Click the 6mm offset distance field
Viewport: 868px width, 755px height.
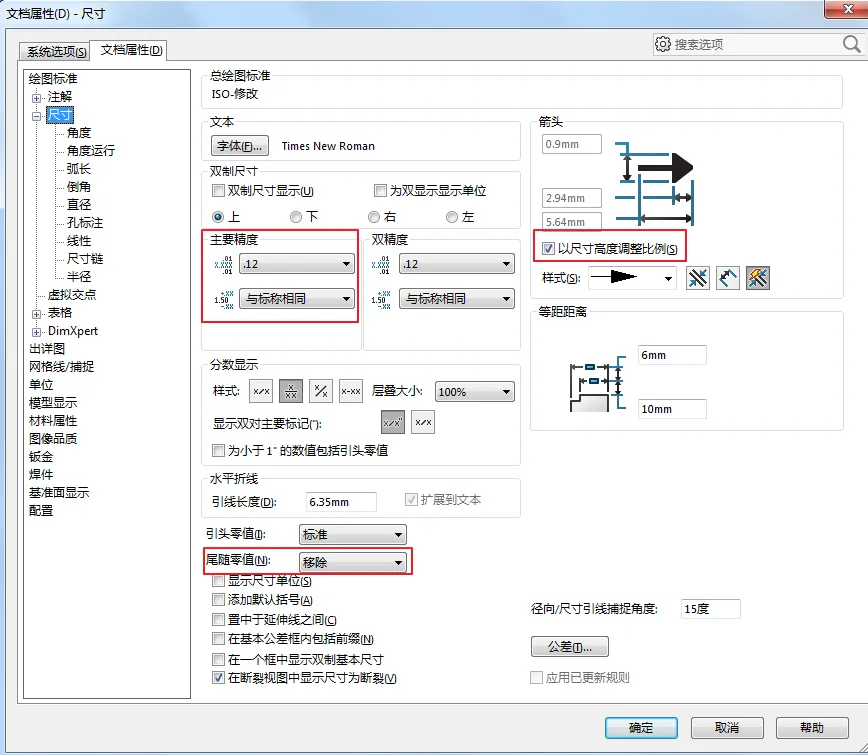coord(672,355)
